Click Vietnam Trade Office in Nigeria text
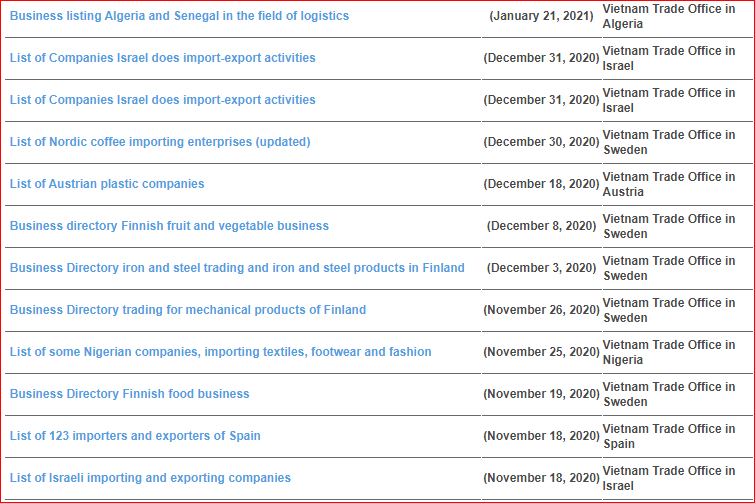This screenshot has height=503, width=755. coord(668,352)
